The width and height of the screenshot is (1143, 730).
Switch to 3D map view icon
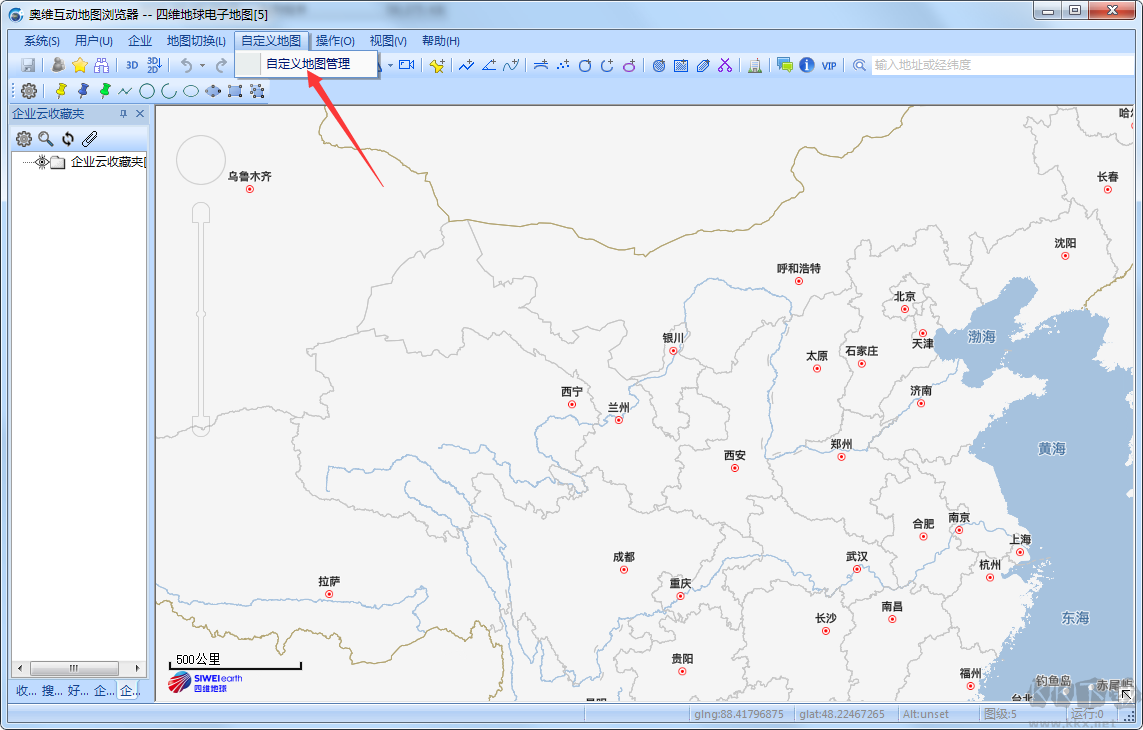click(132, 65)
